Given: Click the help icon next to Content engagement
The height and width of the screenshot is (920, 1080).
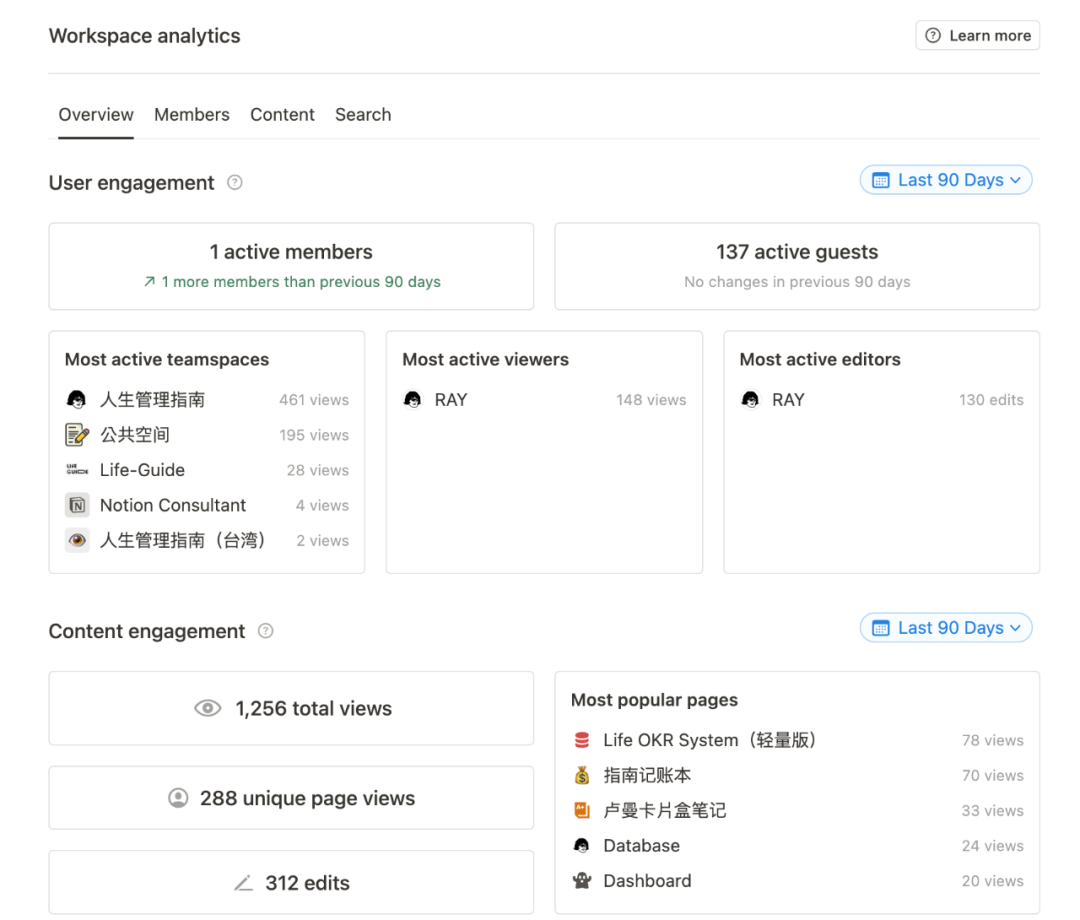Looking at the screenshot, I should tap(265, 631).
